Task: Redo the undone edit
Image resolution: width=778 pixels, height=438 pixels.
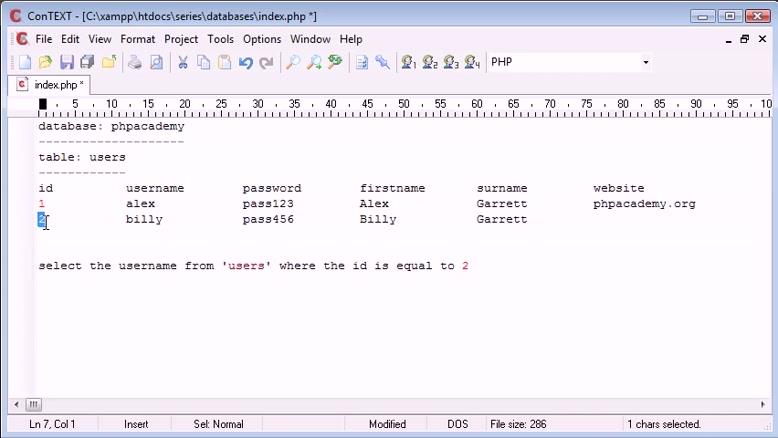Action: coord(266,63)
